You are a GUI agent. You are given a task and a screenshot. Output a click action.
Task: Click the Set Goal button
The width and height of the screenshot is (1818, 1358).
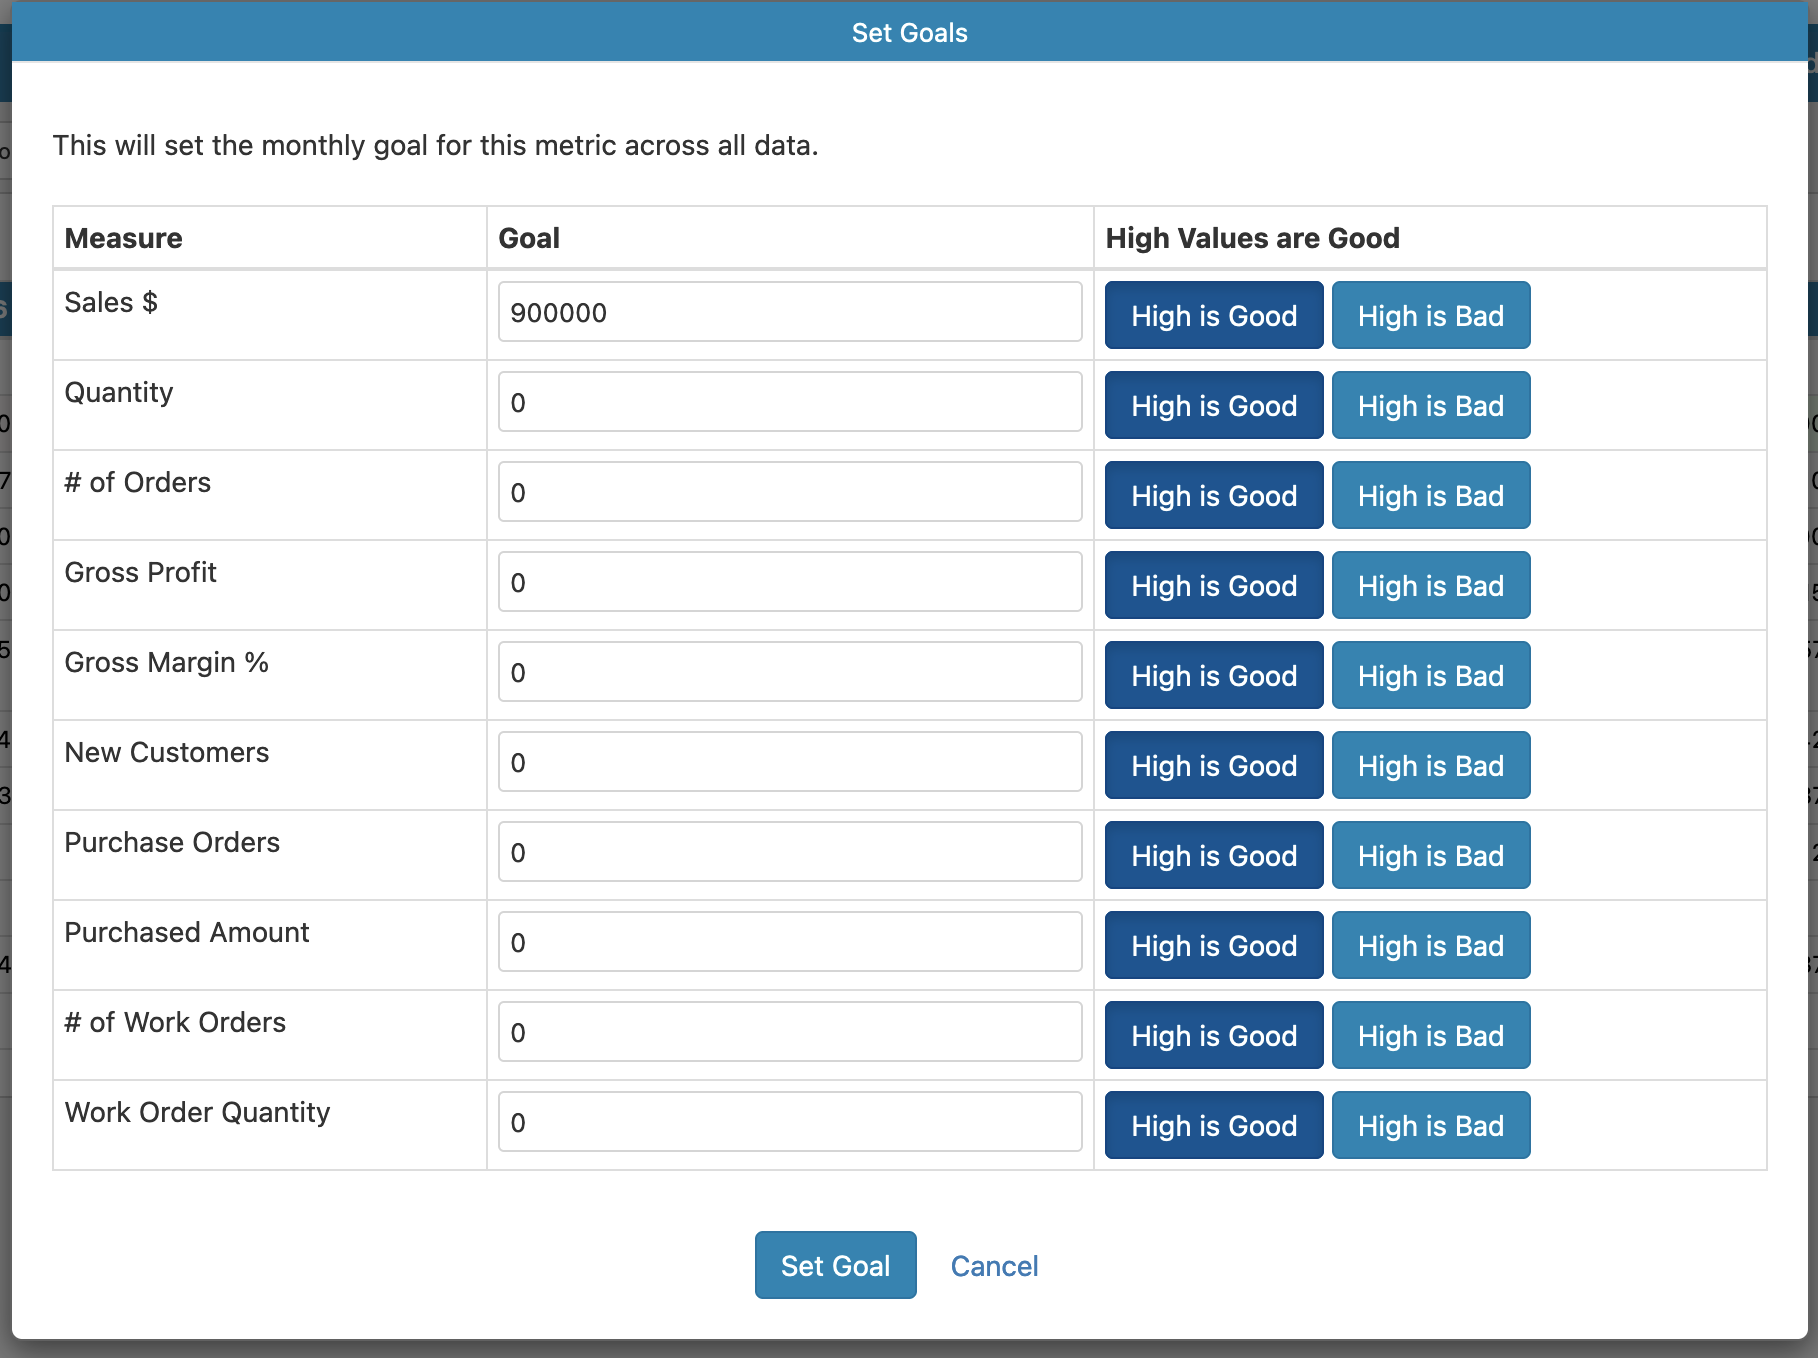point(835,1264)
